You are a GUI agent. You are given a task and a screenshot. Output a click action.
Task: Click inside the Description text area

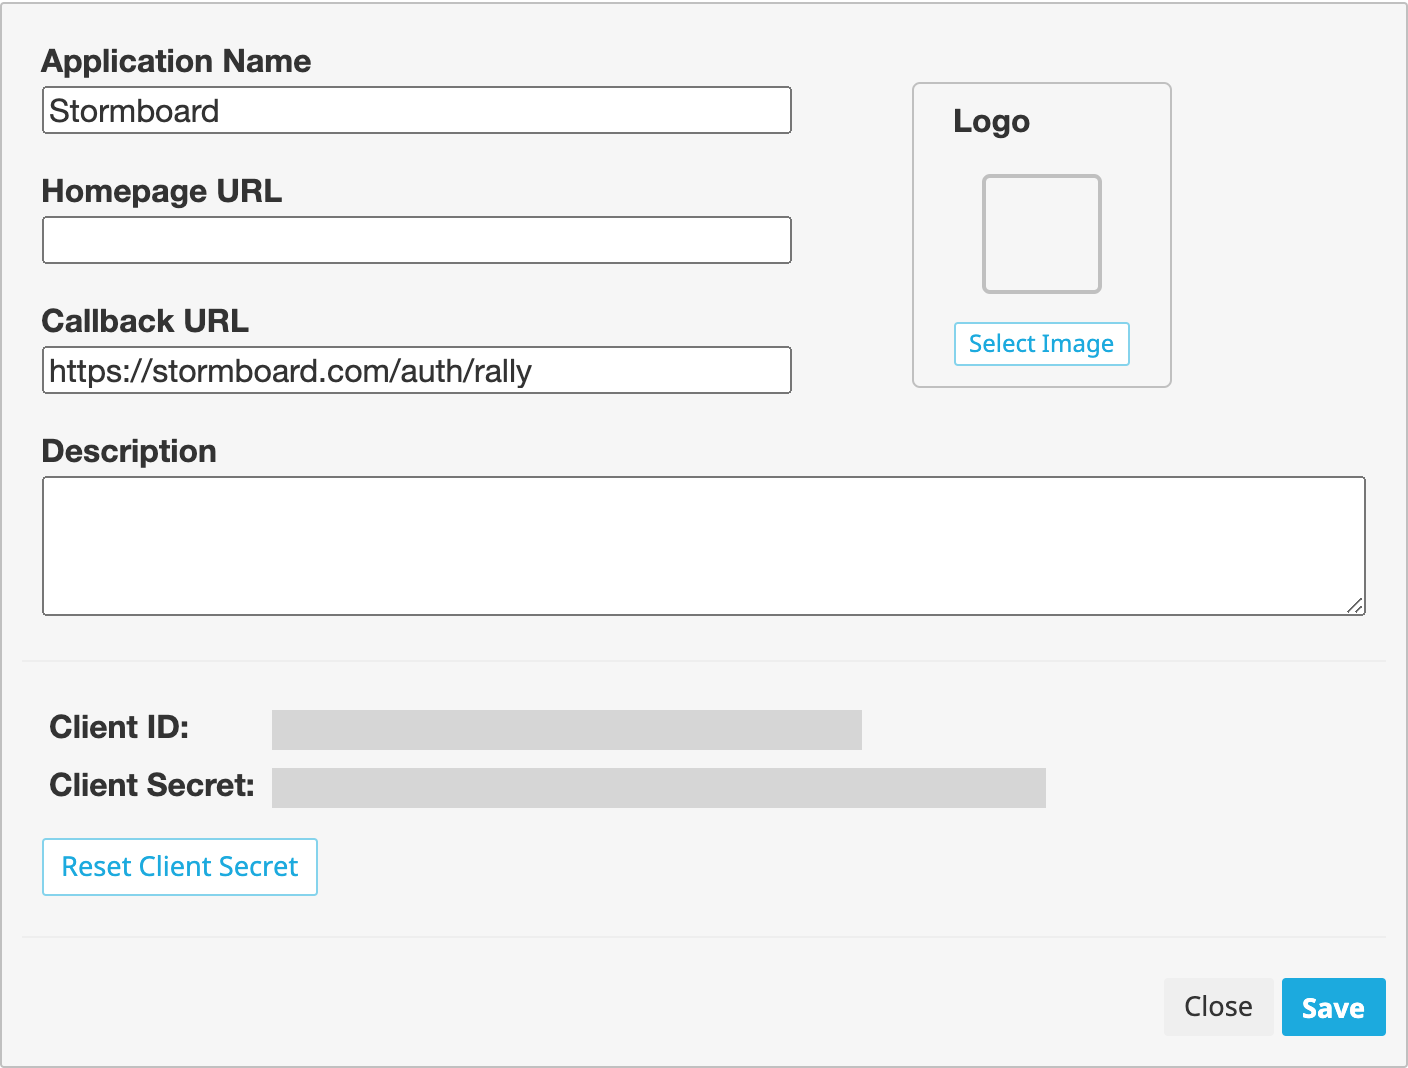[703, 546]
